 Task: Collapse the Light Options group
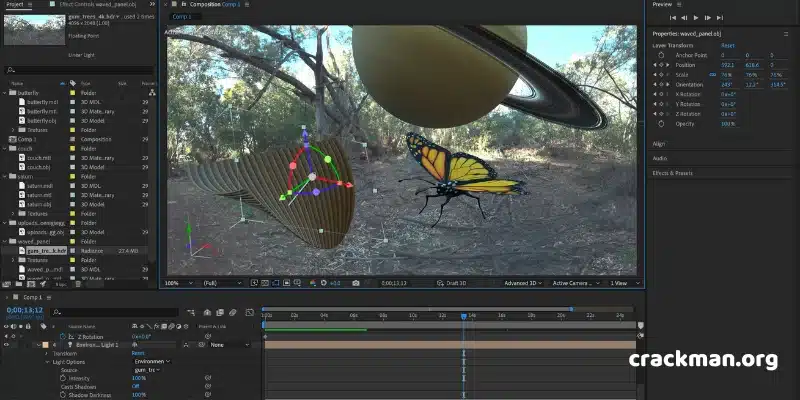tap(48, 362)
